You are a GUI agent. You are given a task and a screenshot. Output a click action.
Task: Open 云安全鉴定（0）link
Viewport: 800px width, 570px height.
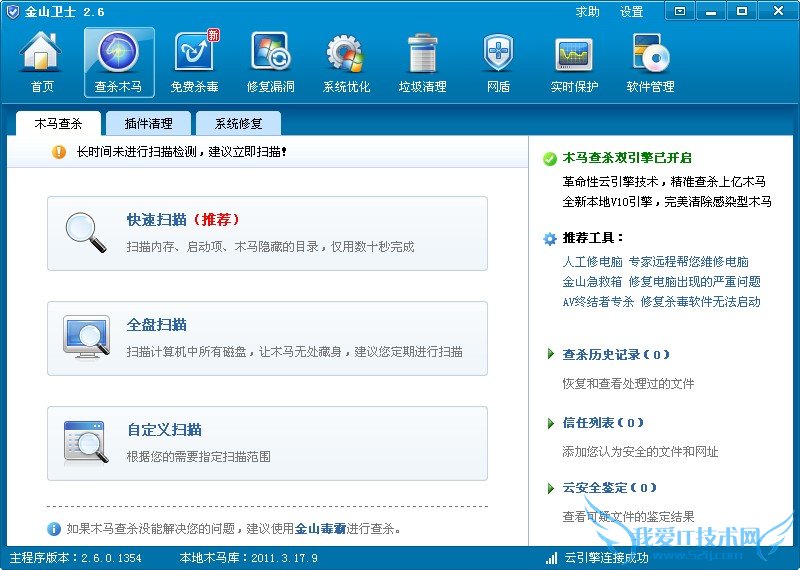pyautogui.click(x=610, y=488)
